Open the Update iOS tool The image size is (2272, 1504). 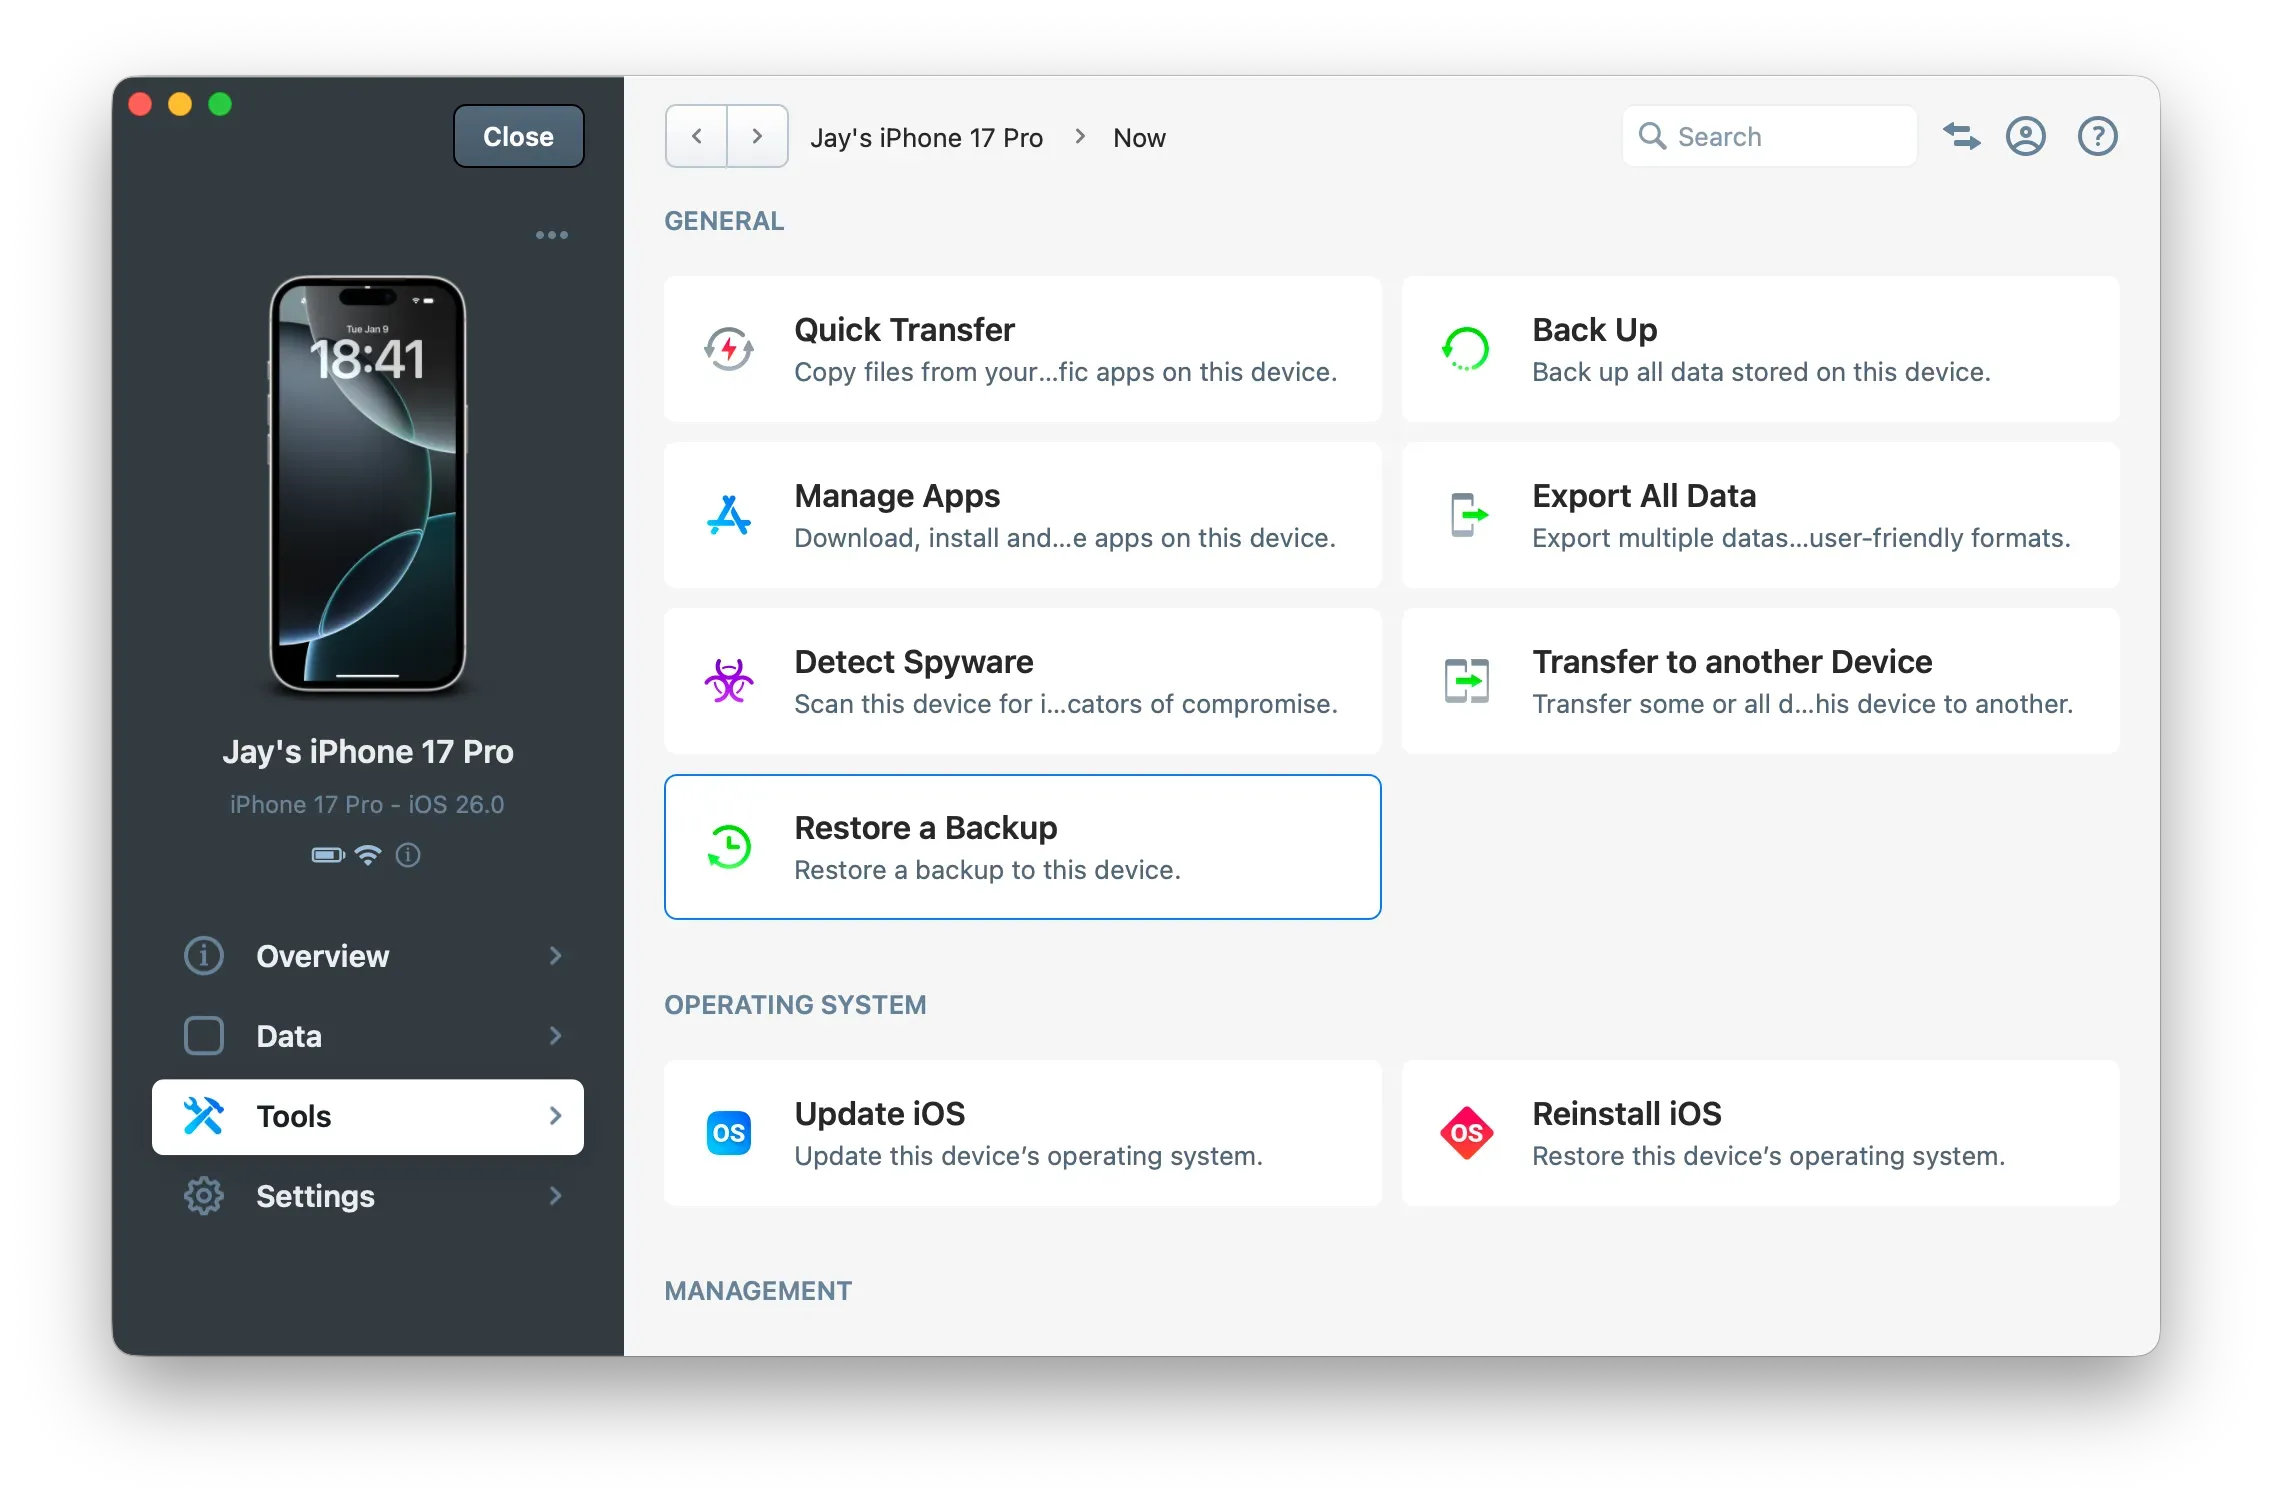point(1022,1133)
